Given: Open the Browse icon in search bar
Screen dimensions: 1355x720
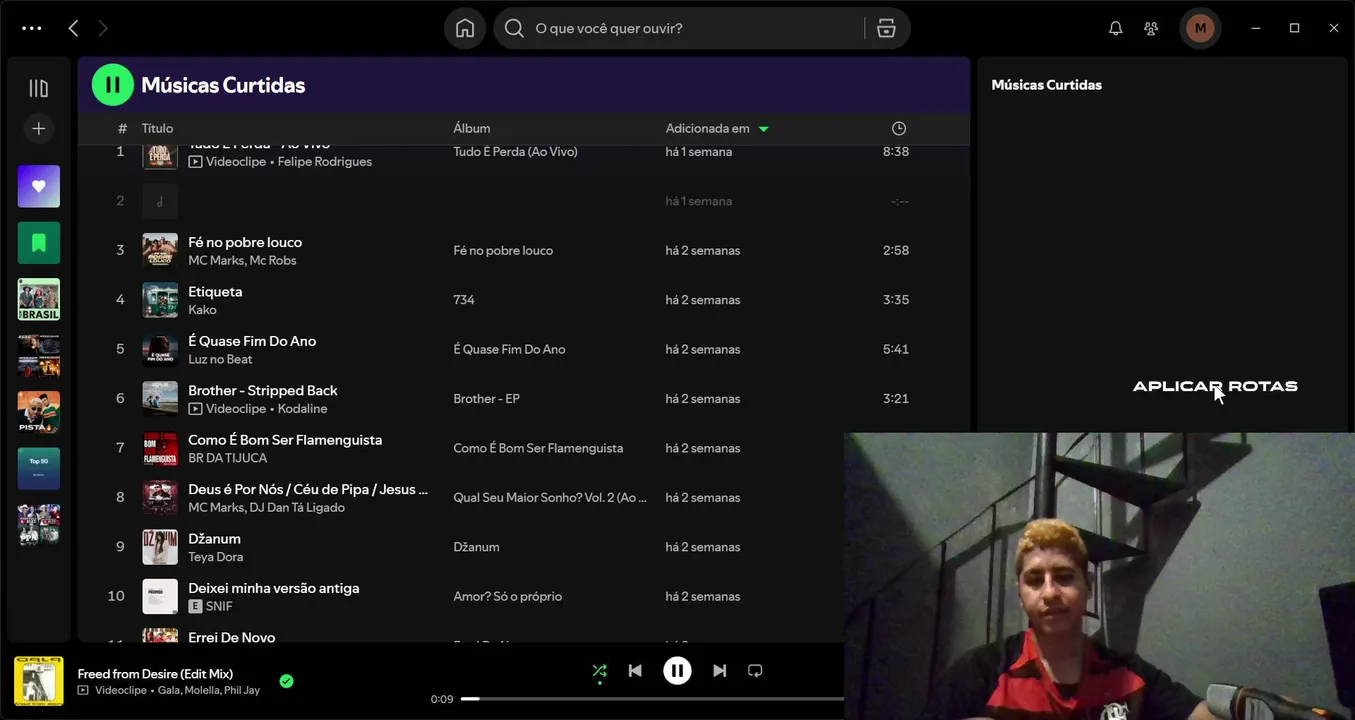Looking at the screenshot, I should [x=886, y=28].
